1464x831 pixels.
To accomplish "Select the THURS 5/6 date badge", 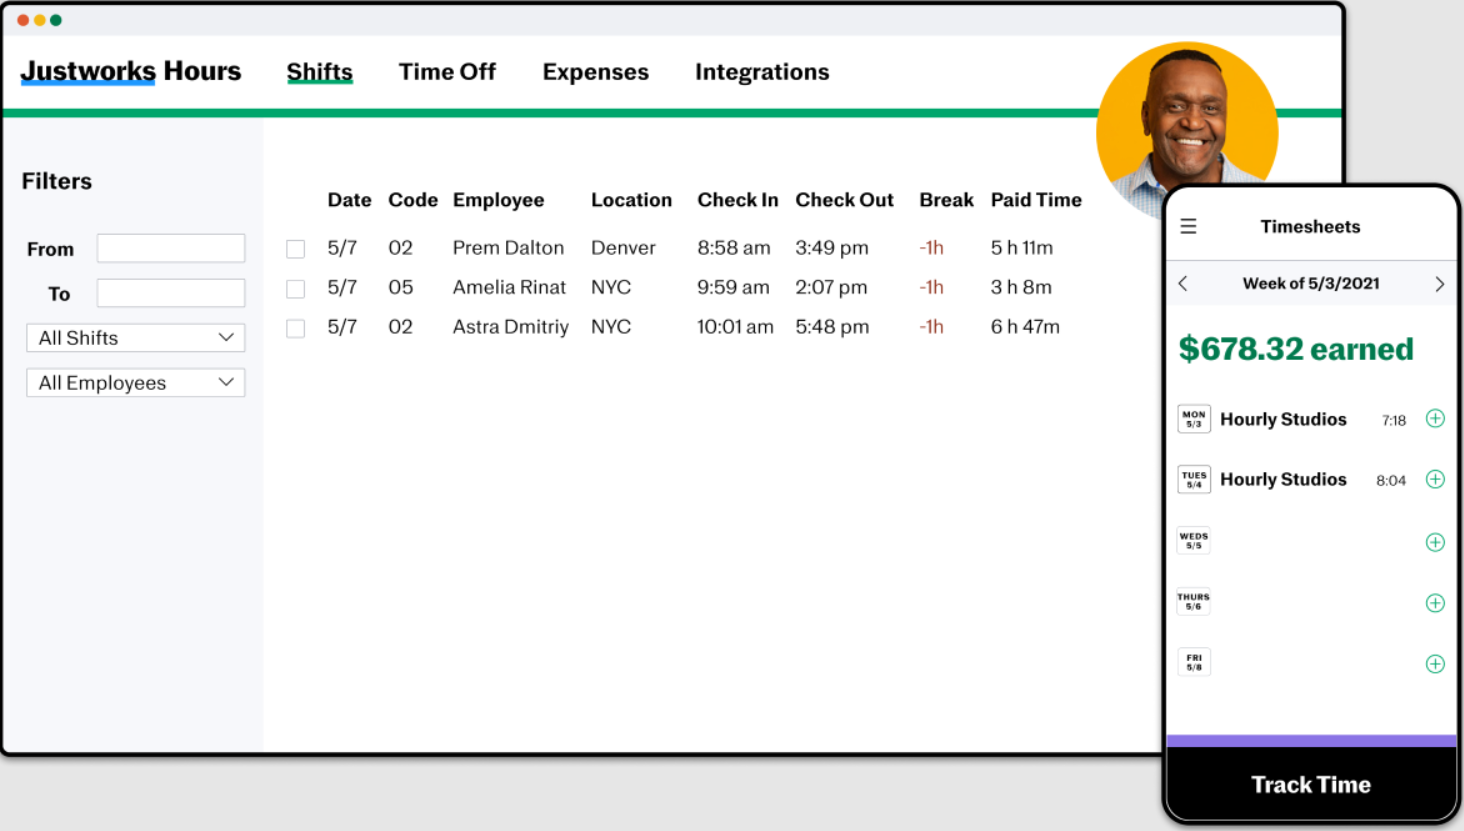I will [x=1194, y=602].
